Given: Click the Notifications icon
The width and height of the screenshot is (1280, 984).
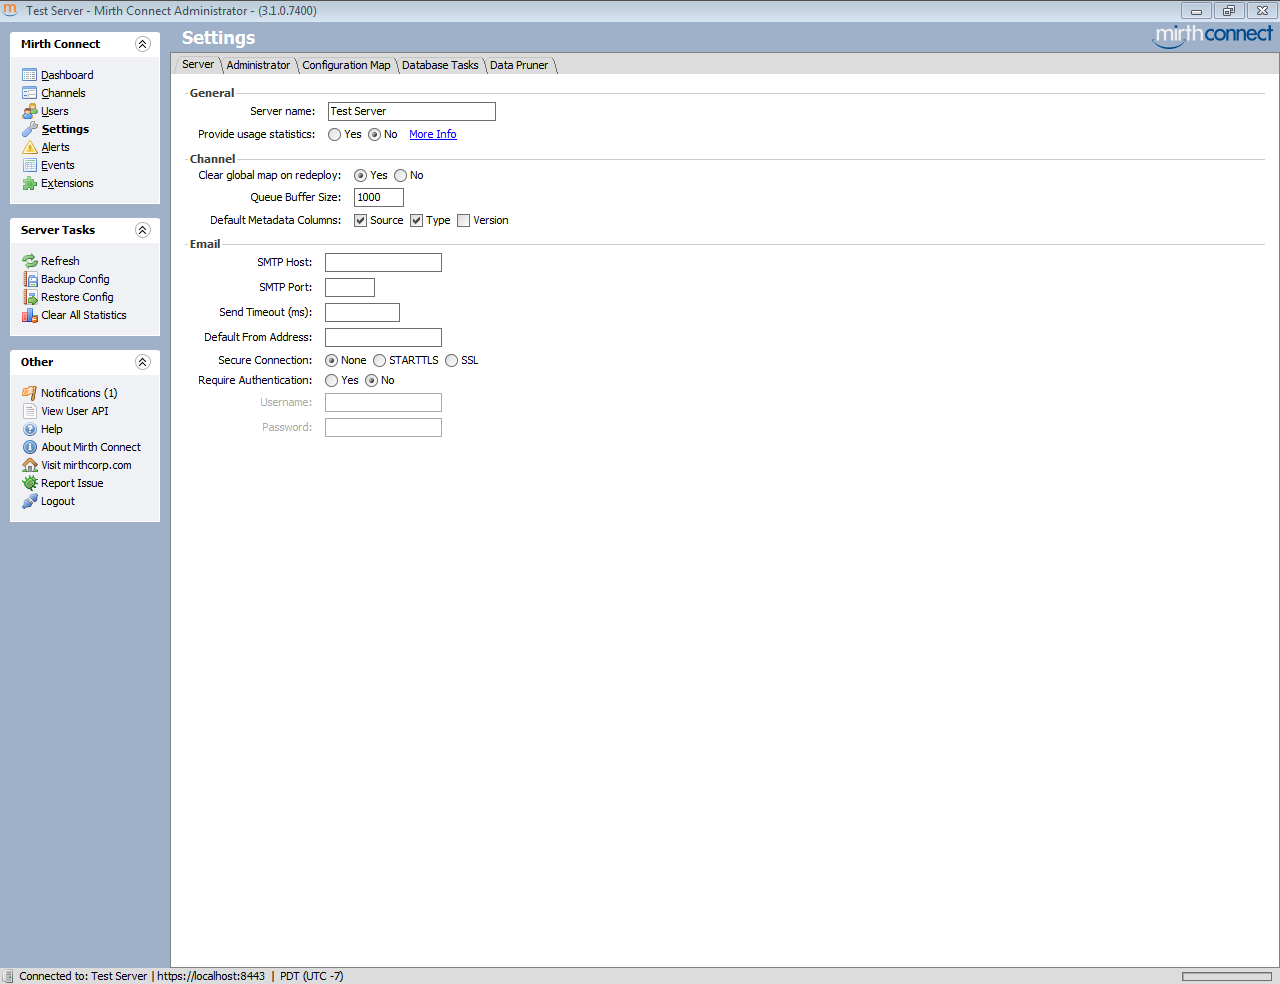Looking at the screenshot, I should (30, 393).
